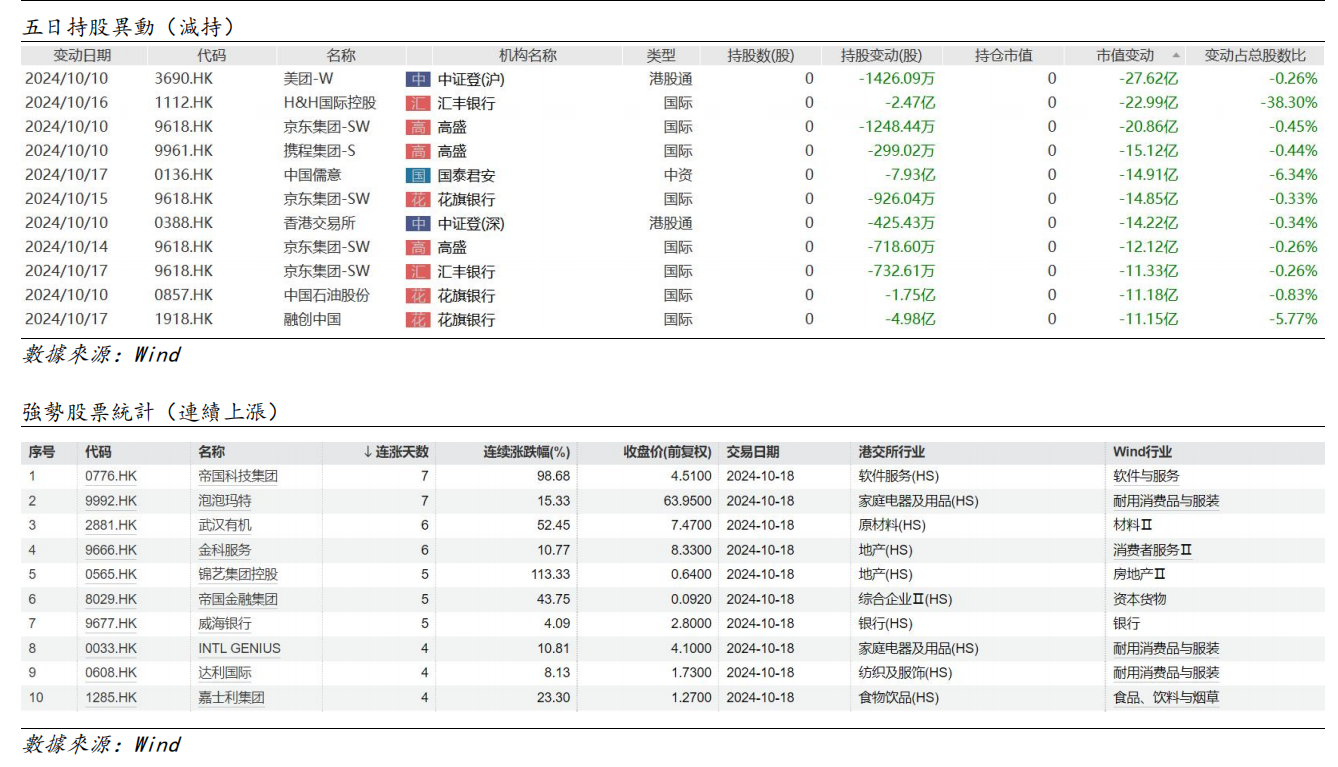Open stock code 9992.HK link
This screenshot has width=1338, height=767.
click(111, 501)
